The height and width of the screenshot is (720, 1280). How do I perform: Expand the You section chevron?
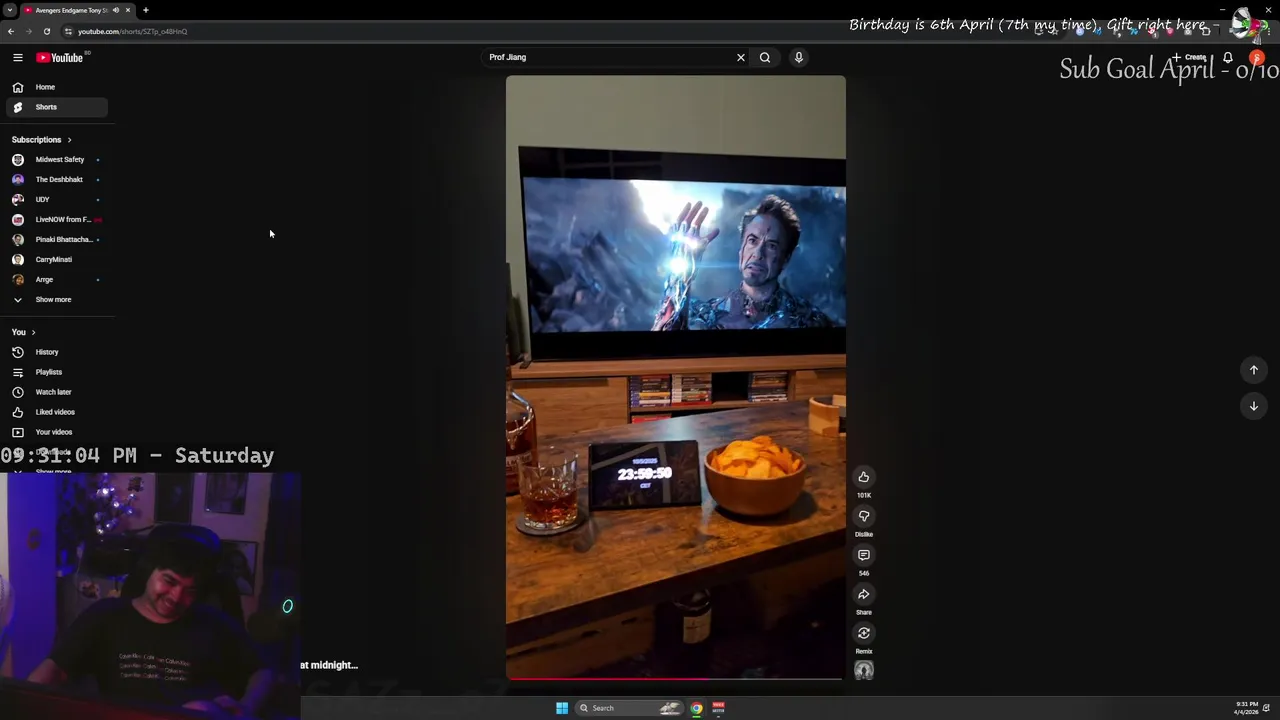tap(33, 332)
